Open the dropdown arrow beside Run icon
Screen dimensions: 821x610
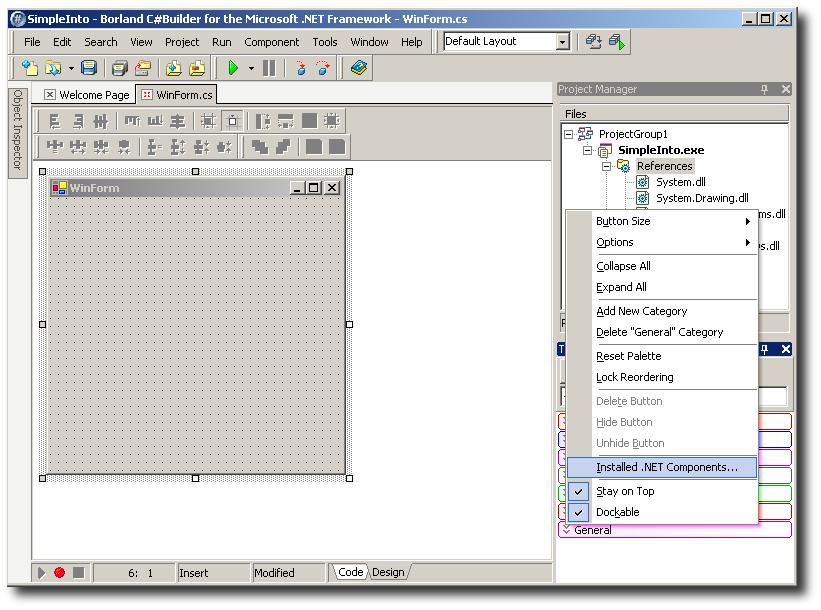click(251, 68)
